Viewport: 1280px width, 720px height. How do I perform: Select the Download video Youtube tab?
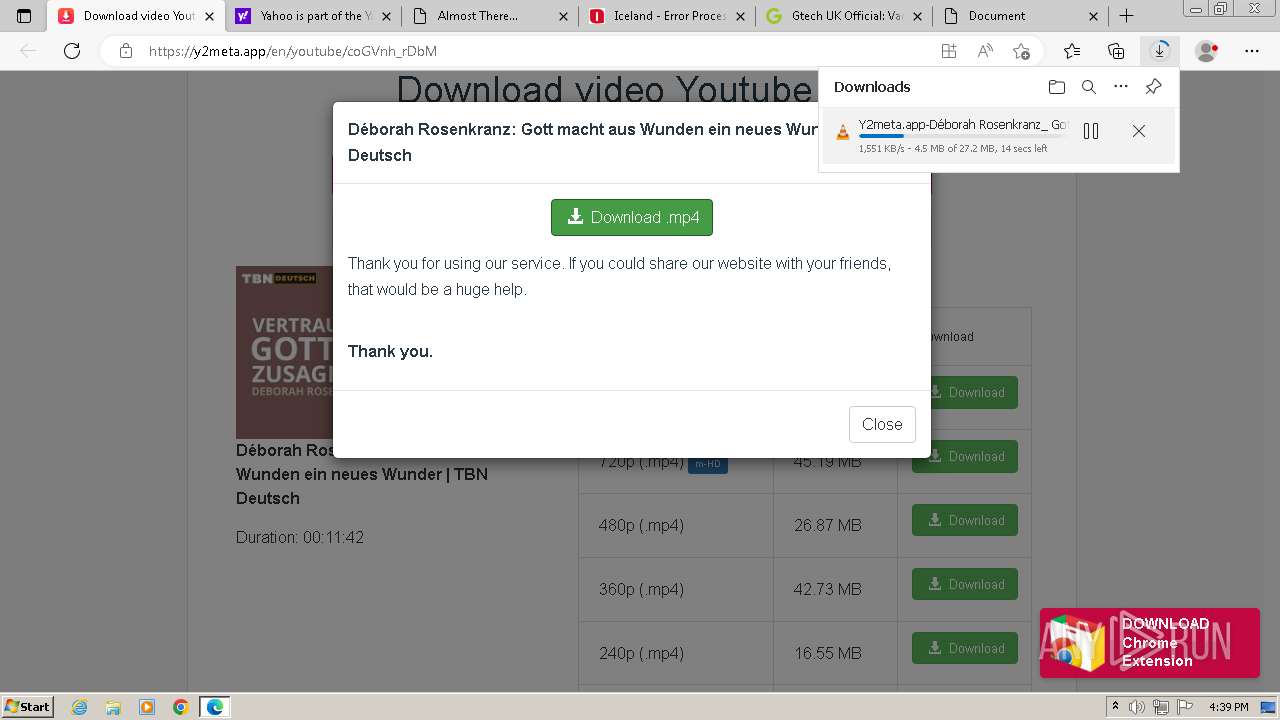[139, 16]
